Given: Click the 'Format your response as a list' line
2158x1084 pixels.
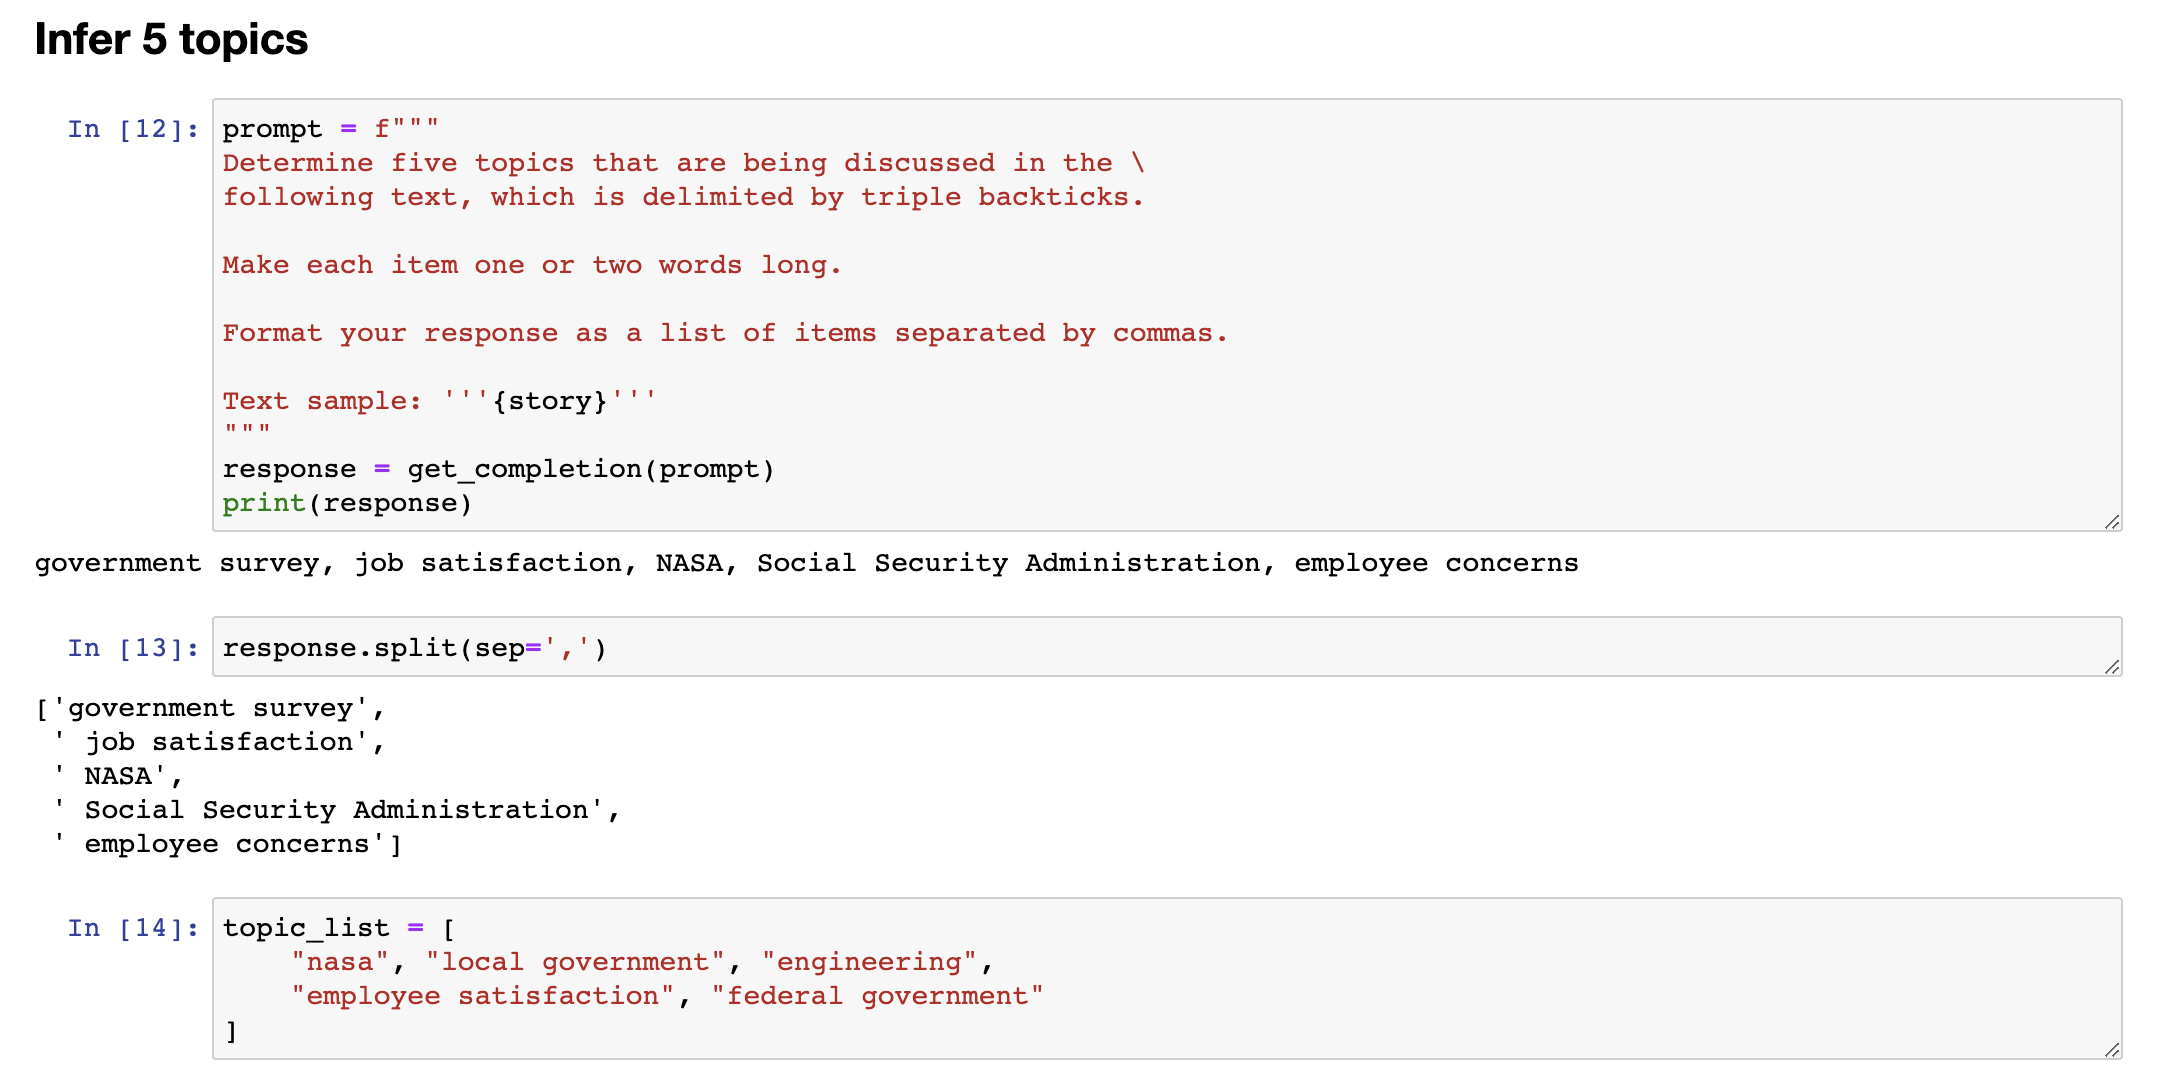Looking at the screenshot, I should pos(725,333).
